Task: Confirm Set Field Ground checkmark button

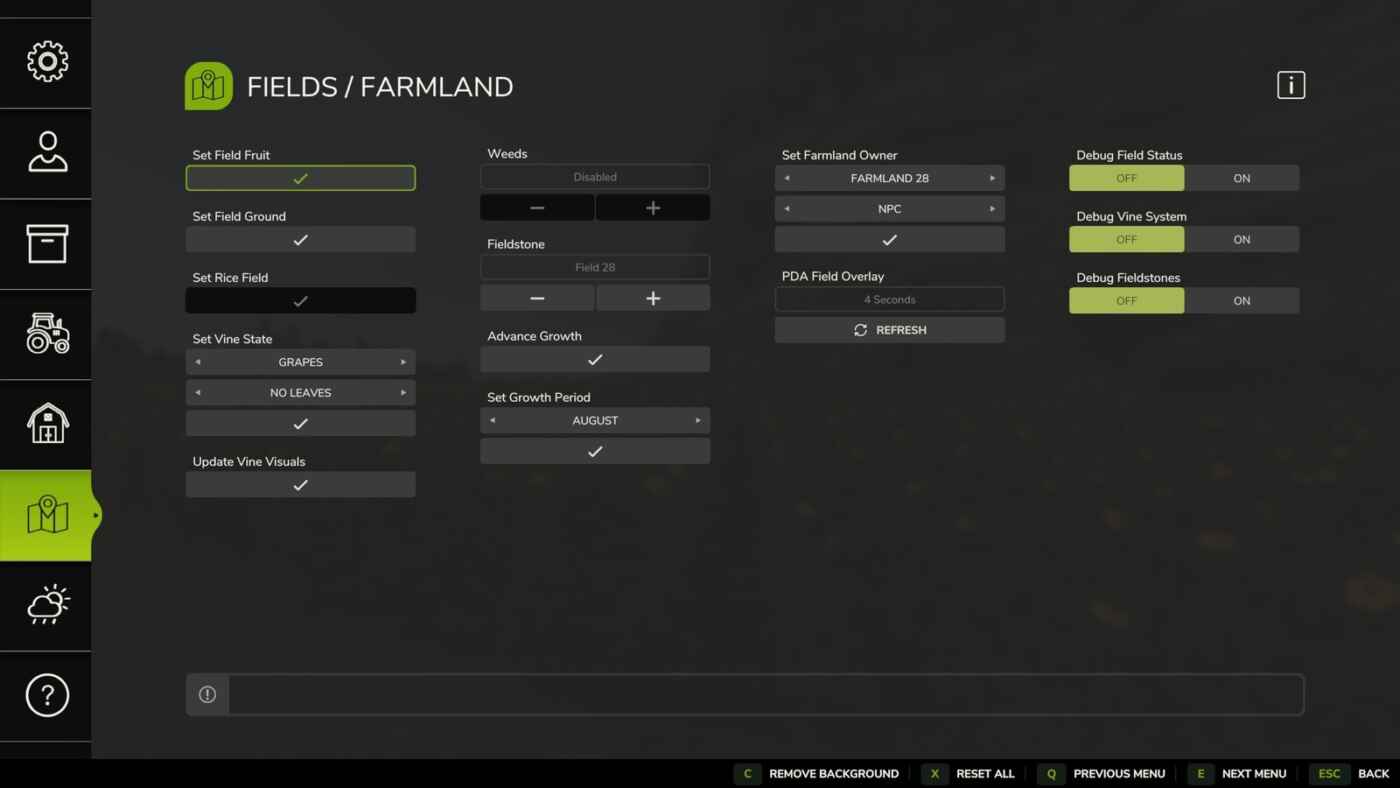Action: (x=300, y=240)
